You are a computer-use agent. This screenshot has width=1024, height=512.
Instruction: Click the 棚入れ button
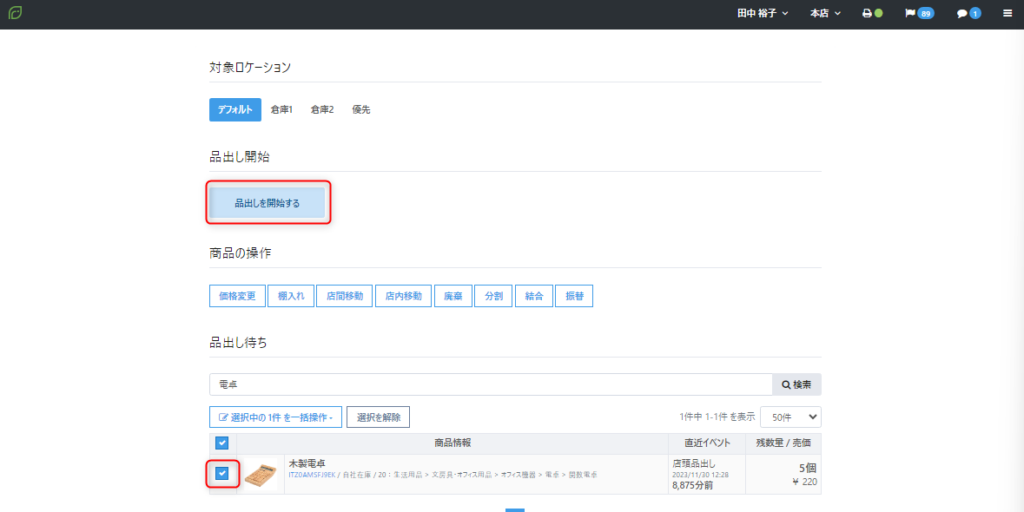[x=291, y=296]
